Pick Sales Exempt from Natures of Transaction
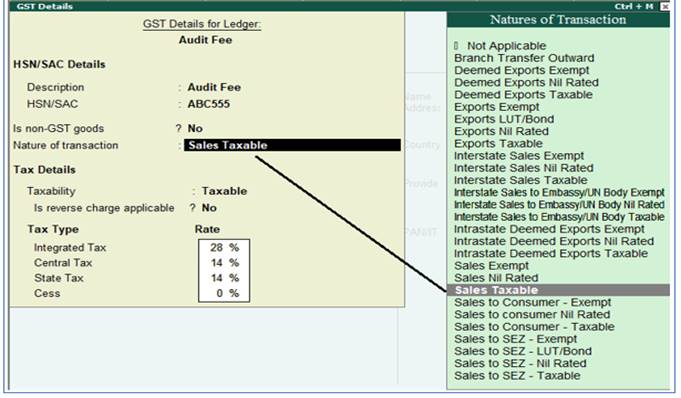The height and width of the screenshot is (398, 681). [x=492, y=265]
